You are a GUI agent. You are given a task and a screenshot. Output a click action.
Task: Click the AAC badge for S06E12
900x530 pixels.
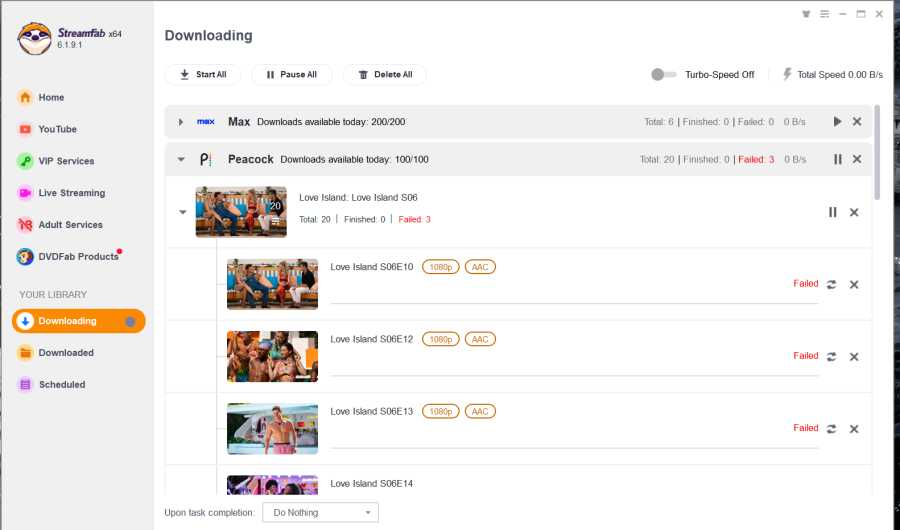480,339
